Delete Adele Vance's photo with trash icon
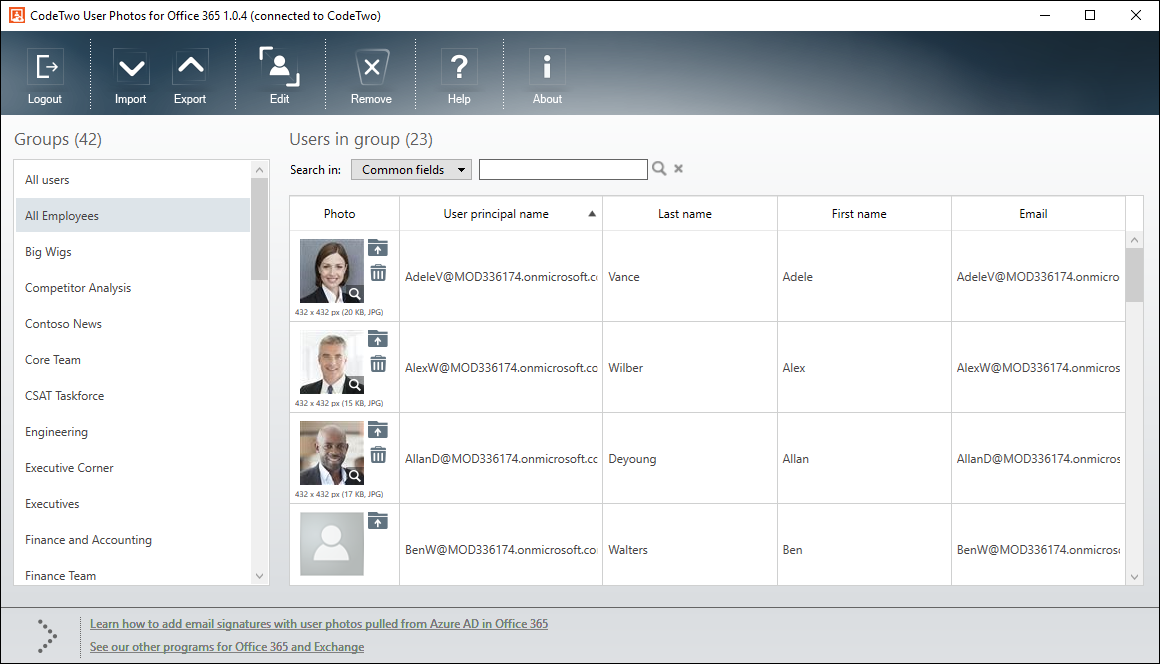1160x664 pixels. (378, 273)
